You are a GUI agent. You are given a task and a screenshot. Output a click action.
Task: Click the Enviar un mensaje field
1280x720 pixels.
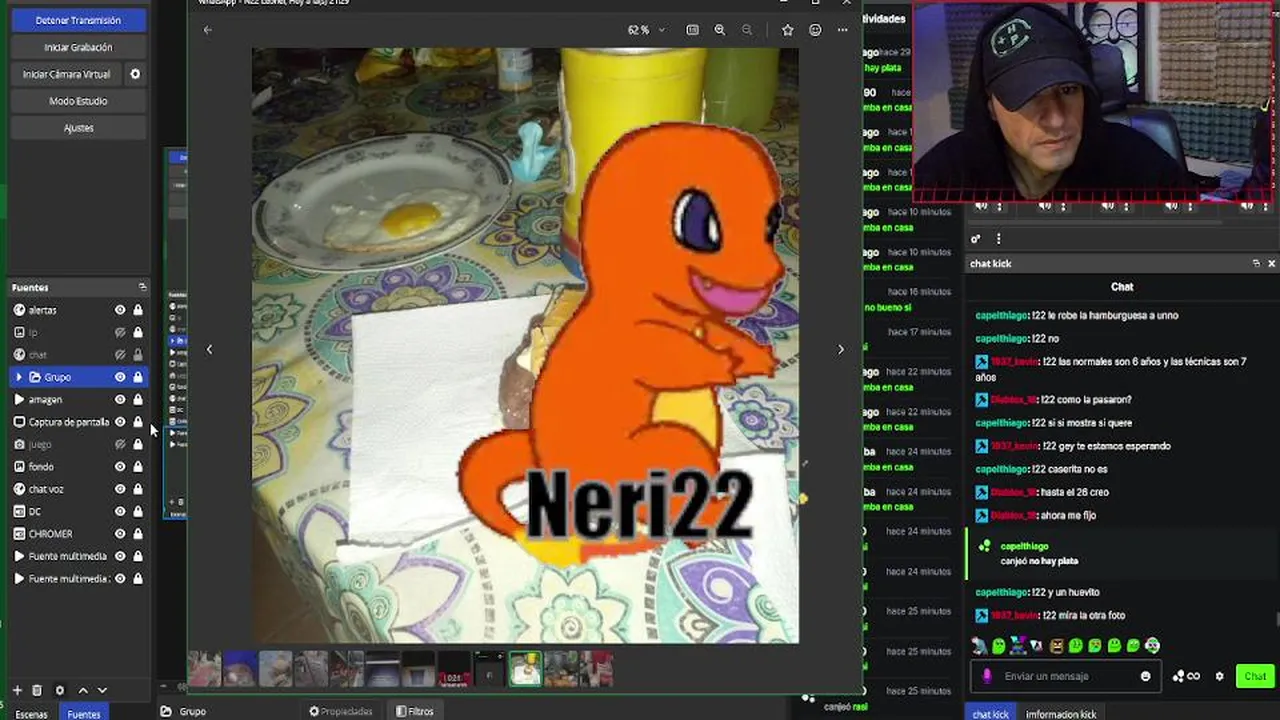tap(1064, 676)
